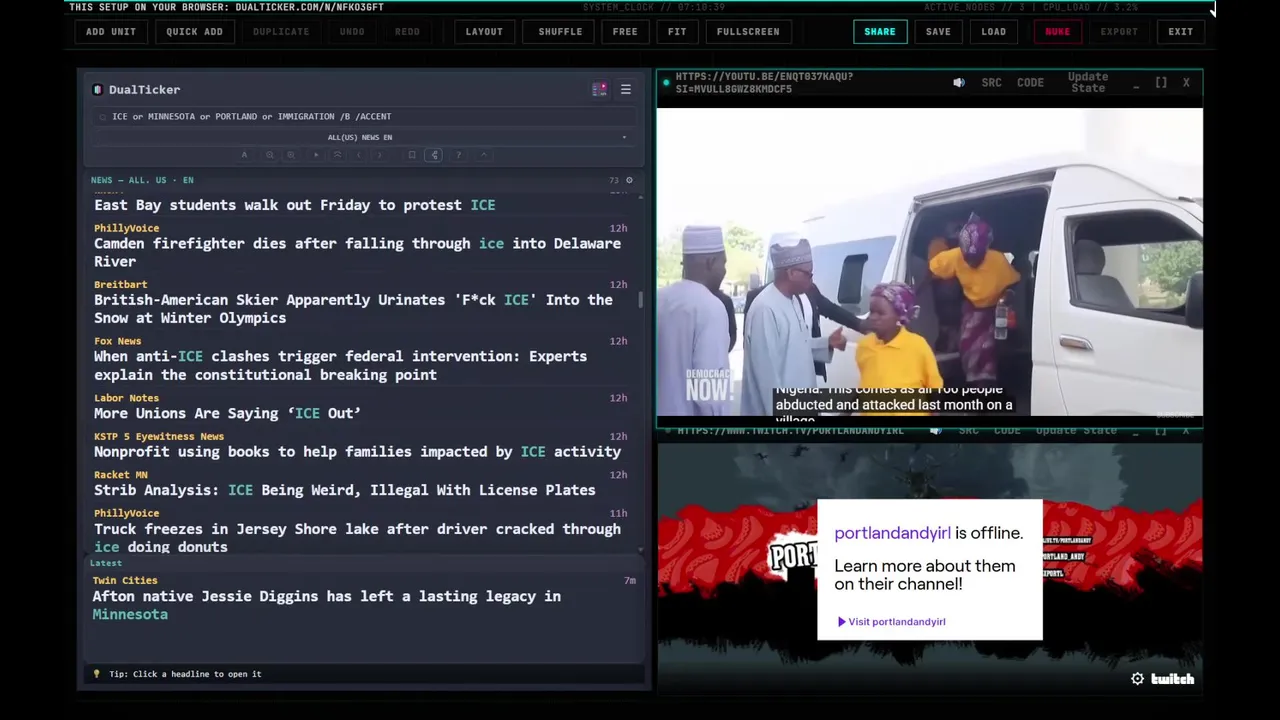The width and height of the screenshot is (1280, 720).
Task: Click 'NEWS — ALL. US · EN' panel header
Action: pos(142,180)
